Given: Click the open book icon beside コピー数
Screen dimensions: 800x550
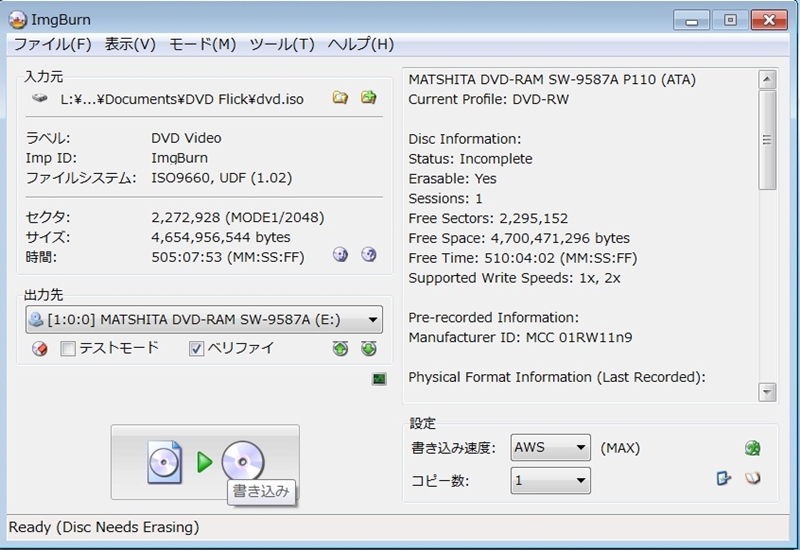Looking at the screenshot, I should [x=753, y=478].
